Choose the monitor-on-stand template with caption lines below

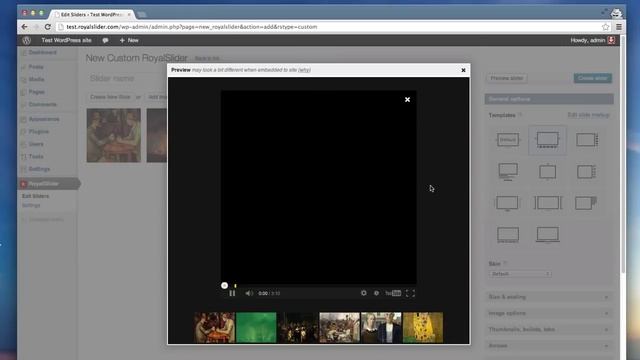click(x=508, y=172)
